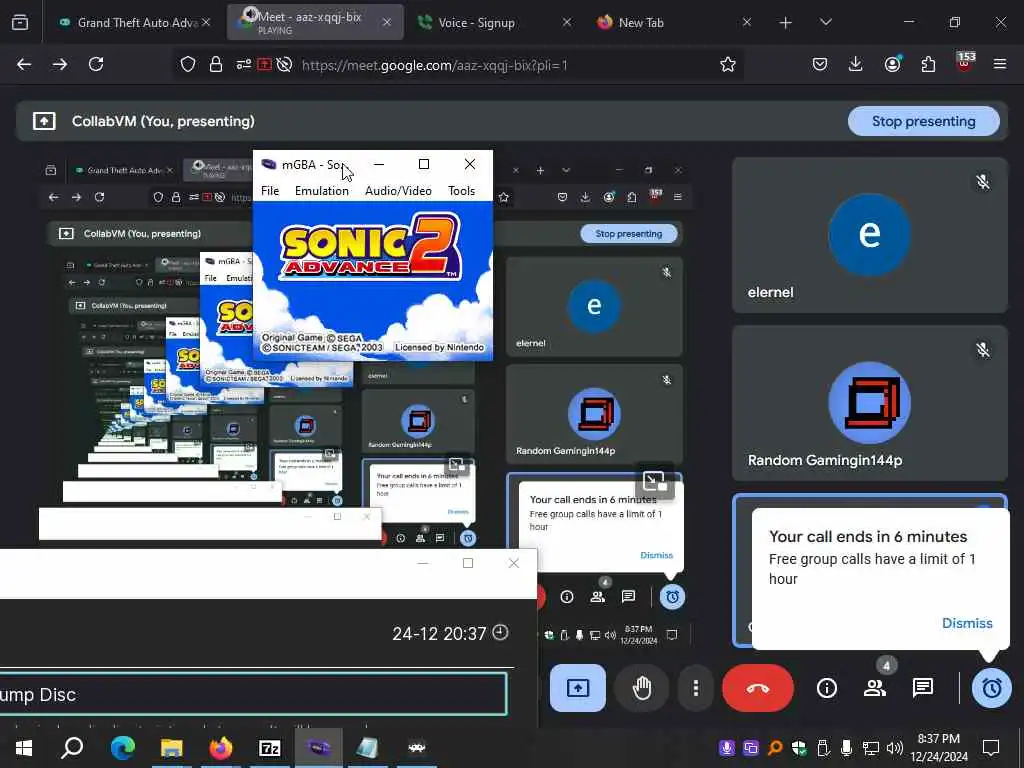This screenshot has width=1024, height=768.
Task: Go back one page in Firefox
Action: tap(24, 64)
